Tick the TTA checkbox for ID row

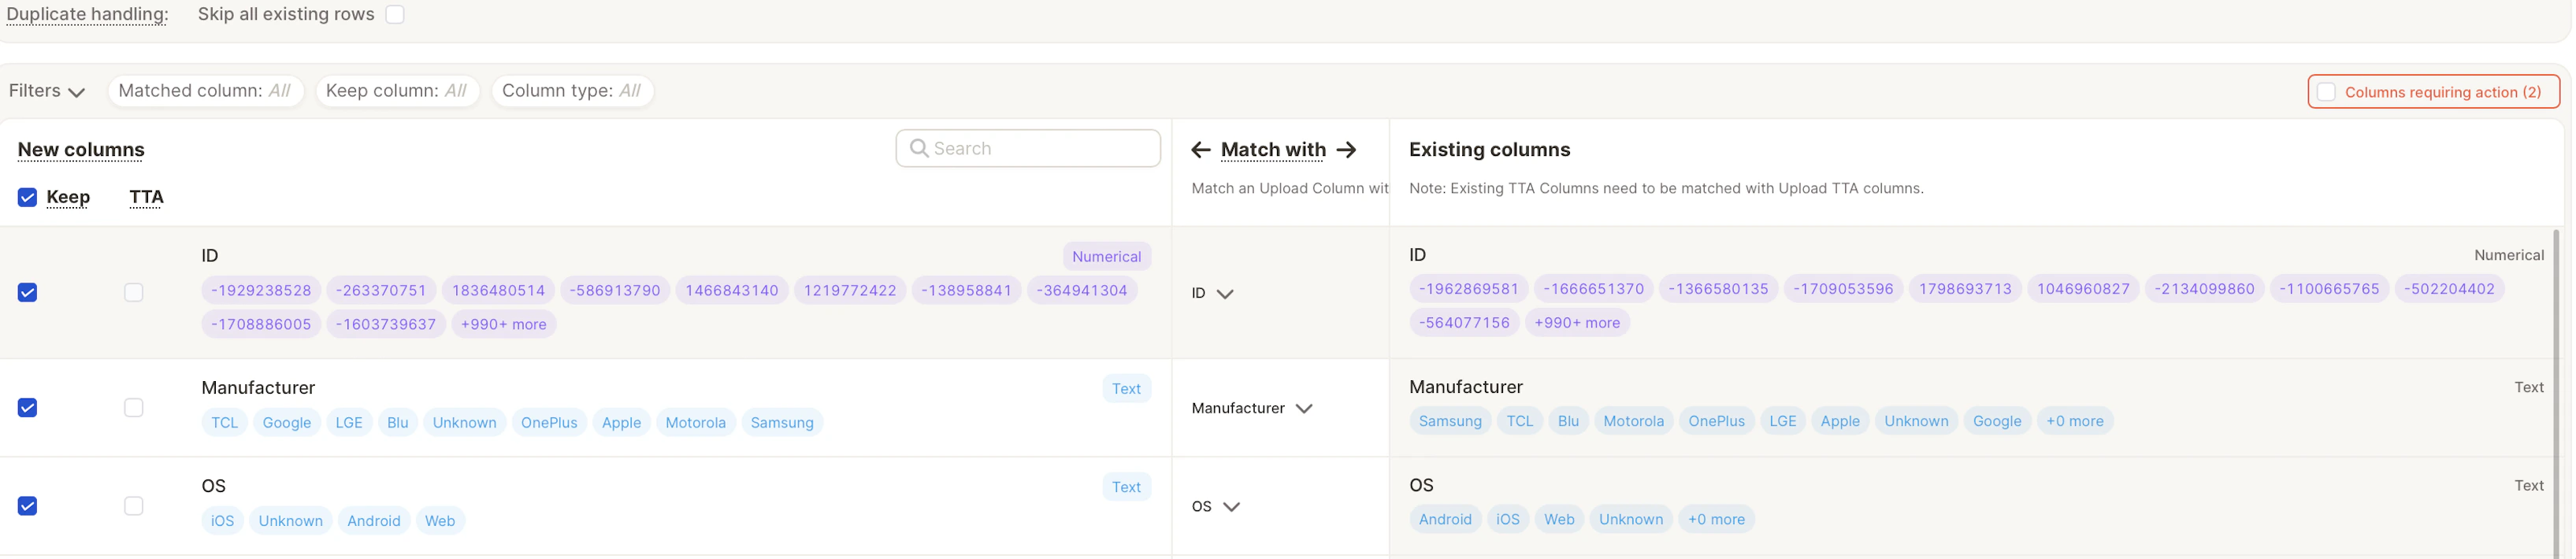tap(134, 292)
